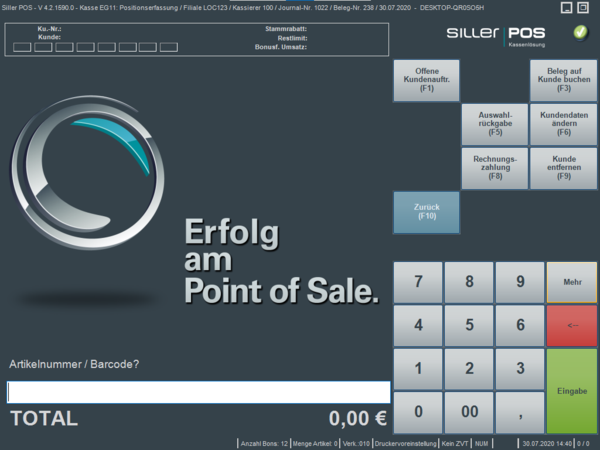The width and height of the screenshot is (600, 450).
Task: Click Auswahlrückgabe (F5) button
Action: click(495, 125)
